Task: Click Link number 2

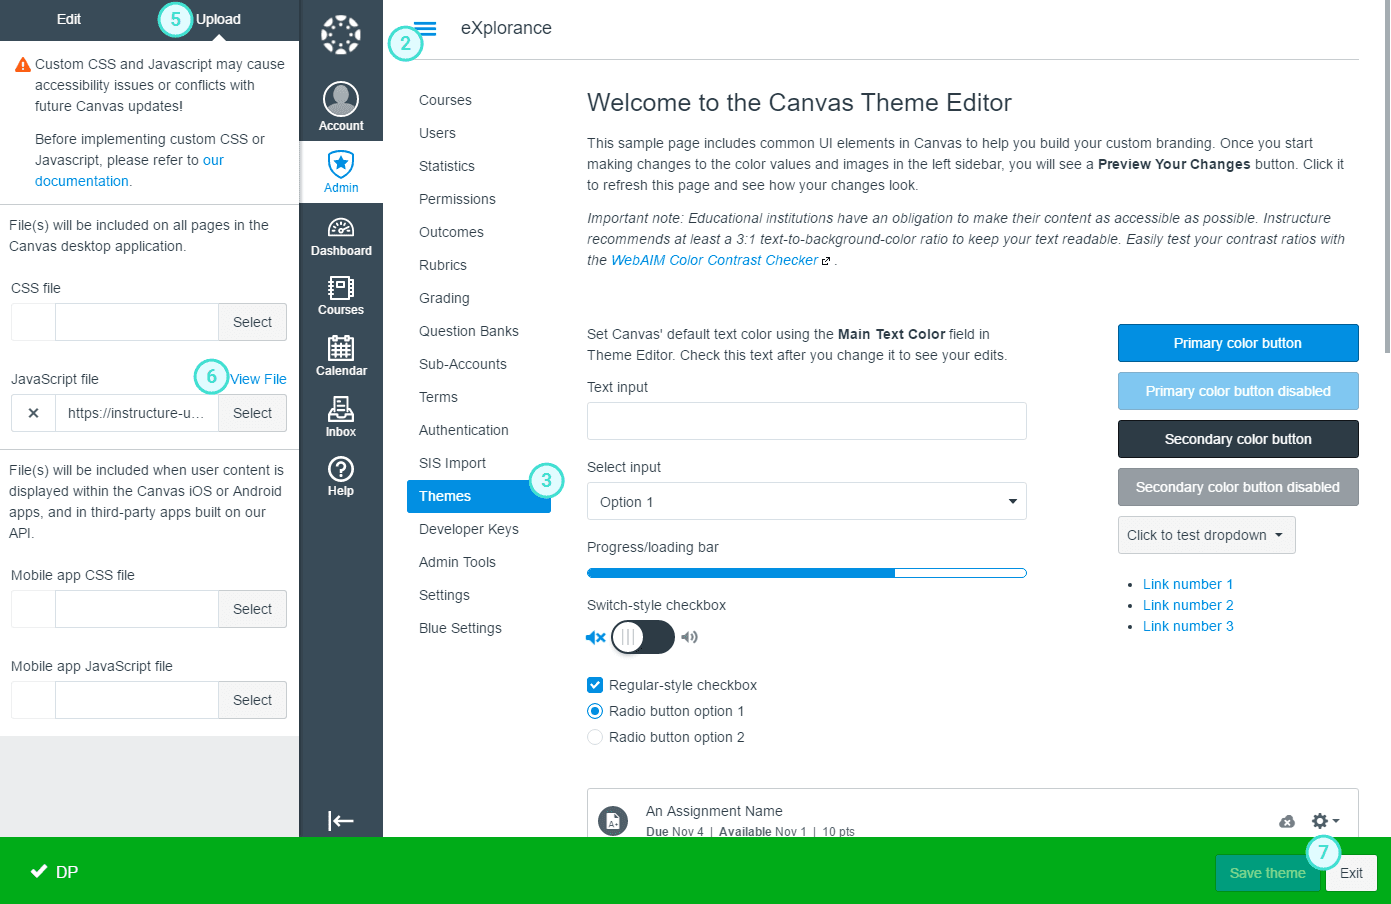Action: 1188,605
